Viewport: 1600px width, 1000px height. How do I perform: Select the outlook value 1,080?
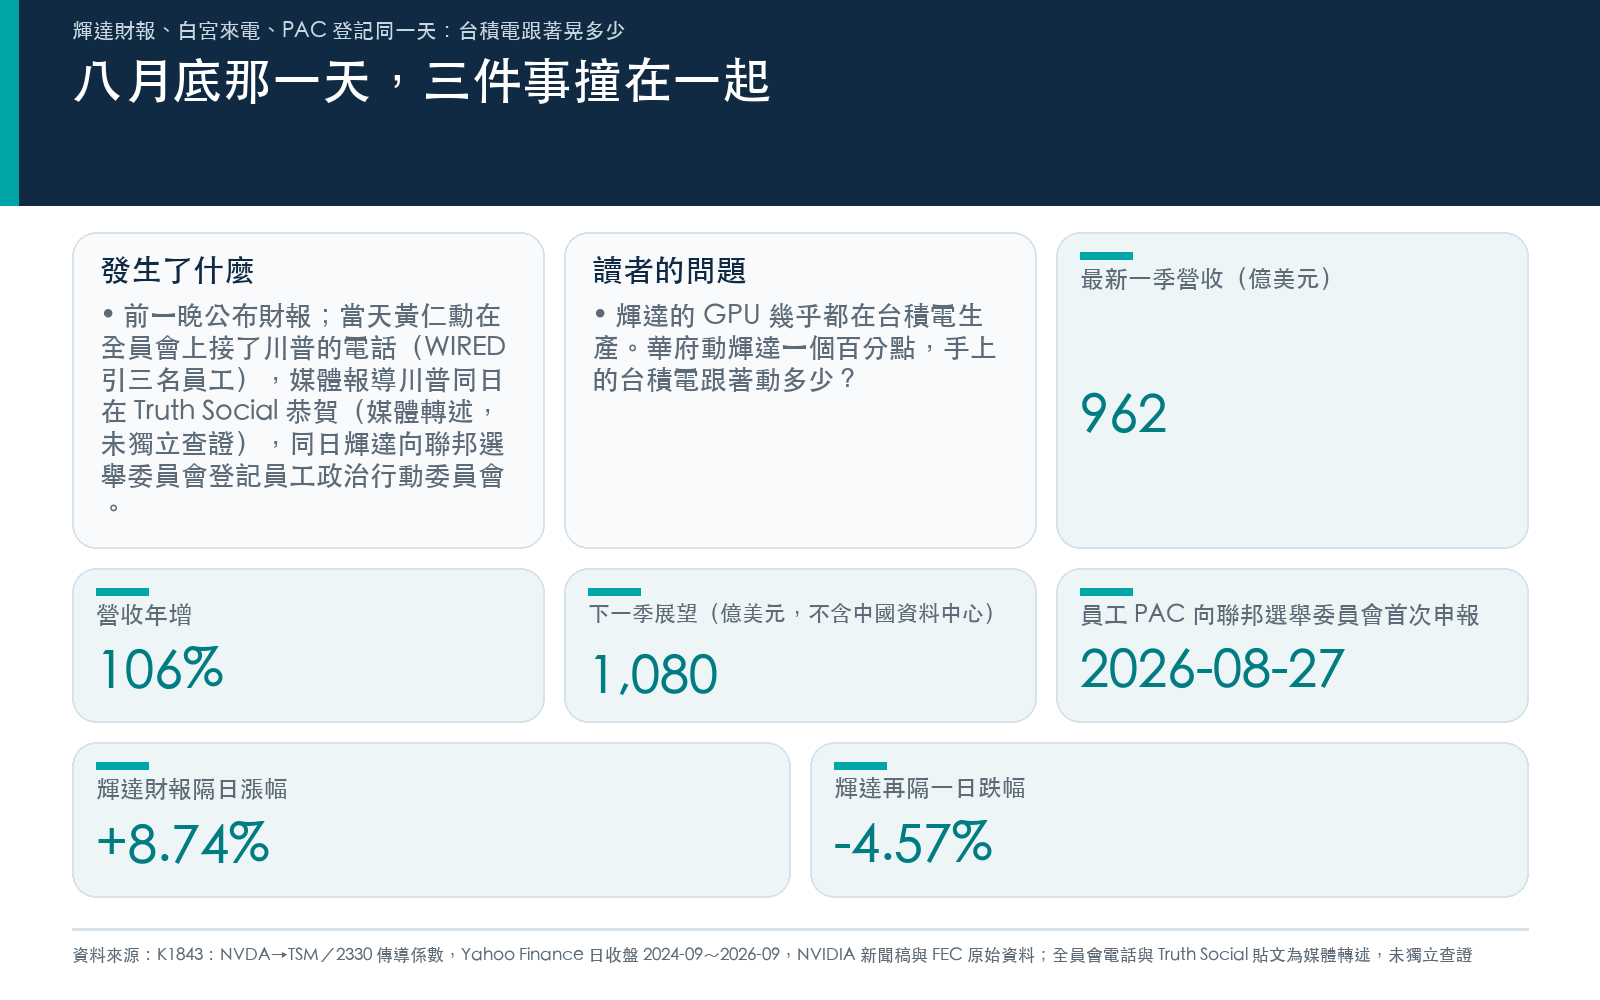pos(655,674)
